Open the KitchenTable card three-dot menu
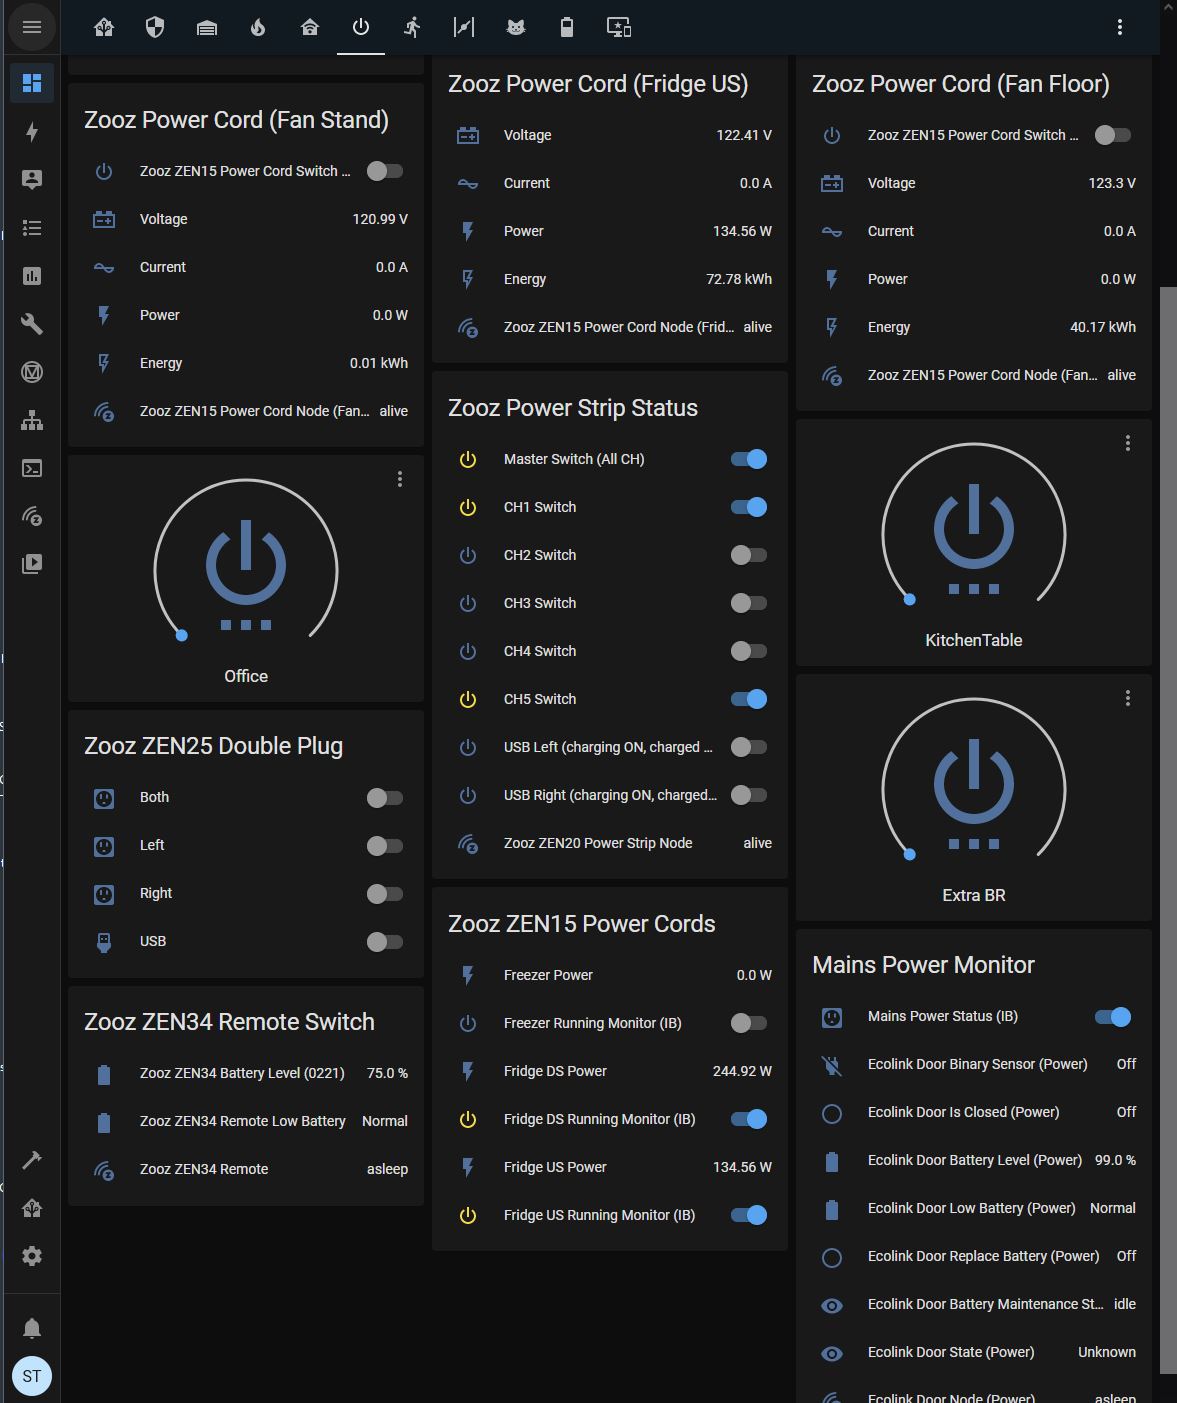Screen dimensions: 1177x1403 click(x=1128, y=443)
